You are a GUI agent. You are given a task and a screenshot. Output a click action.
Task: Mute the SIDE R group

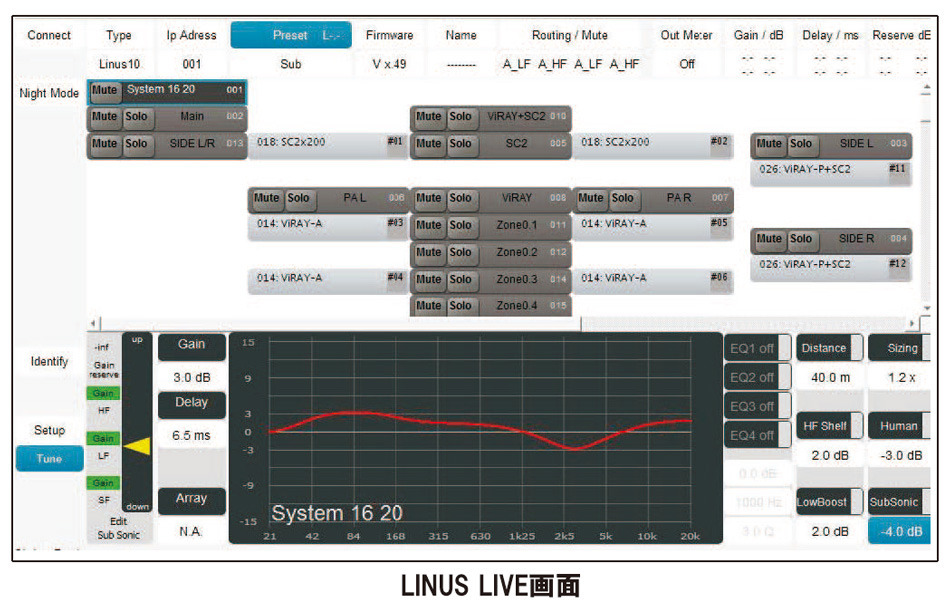click(x=769, y=239)
